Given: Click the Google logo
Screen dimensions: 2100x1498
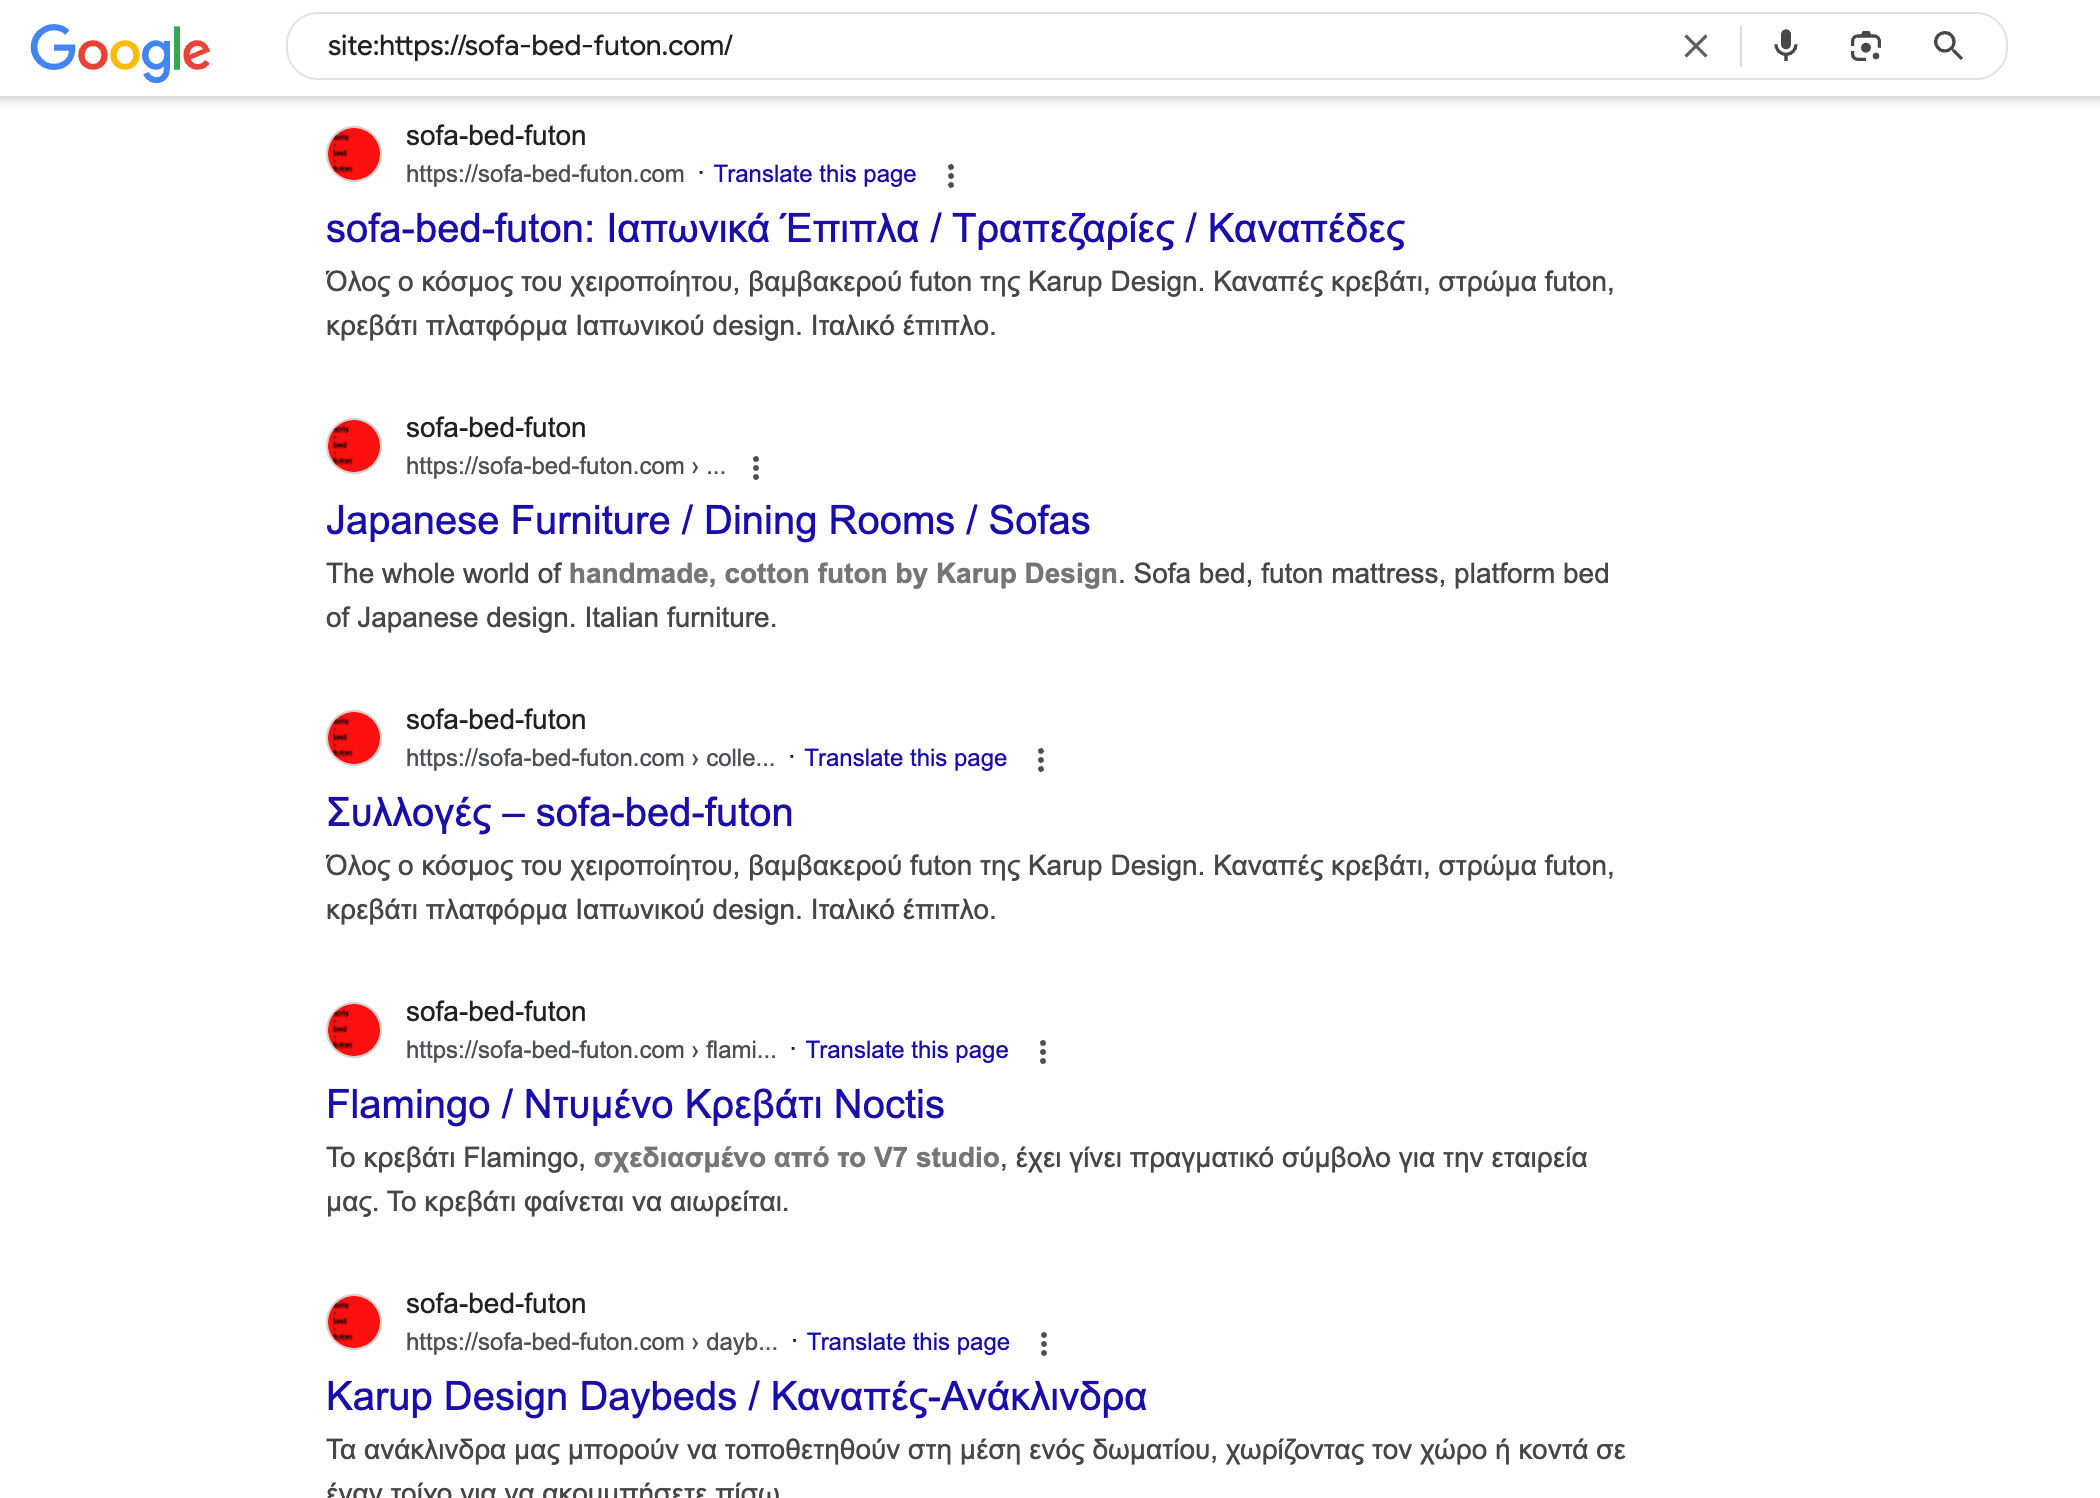Looking at the screenshot, I should [120, 50].
